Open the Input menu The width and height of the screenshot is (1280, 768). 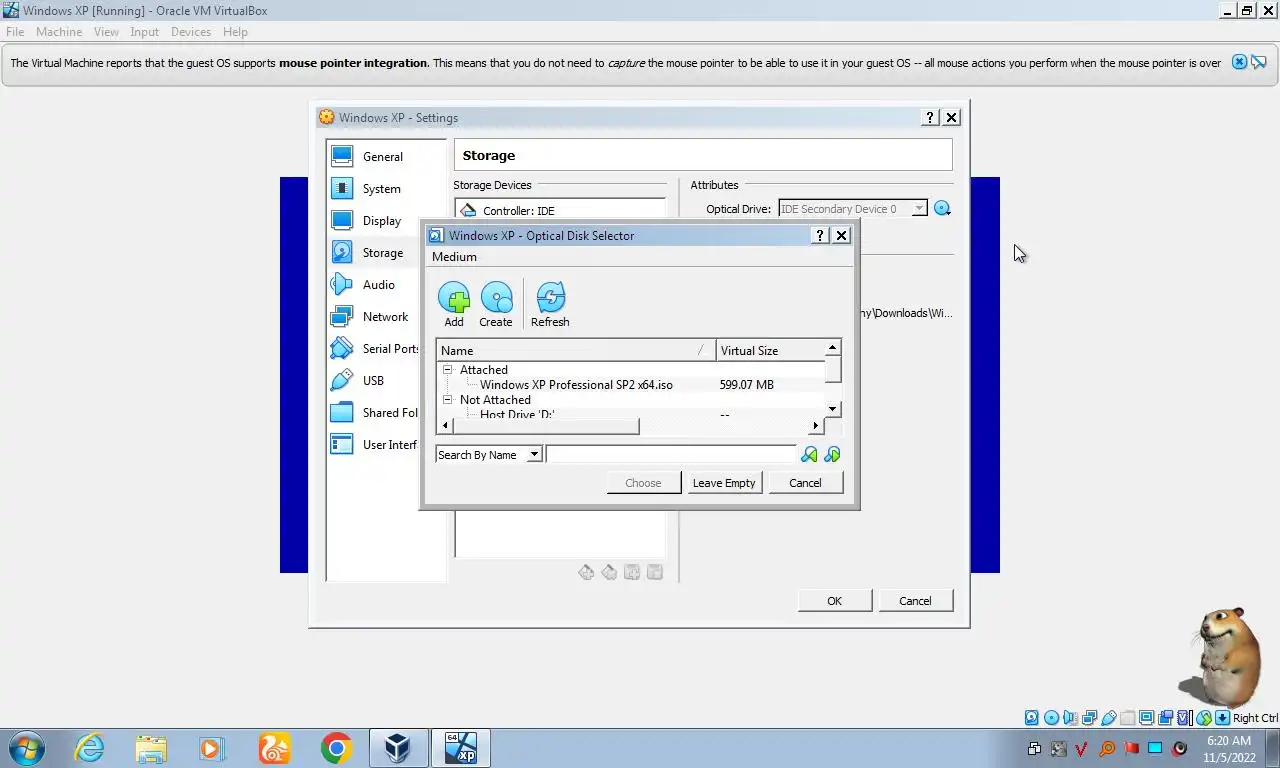pos(145,32)
